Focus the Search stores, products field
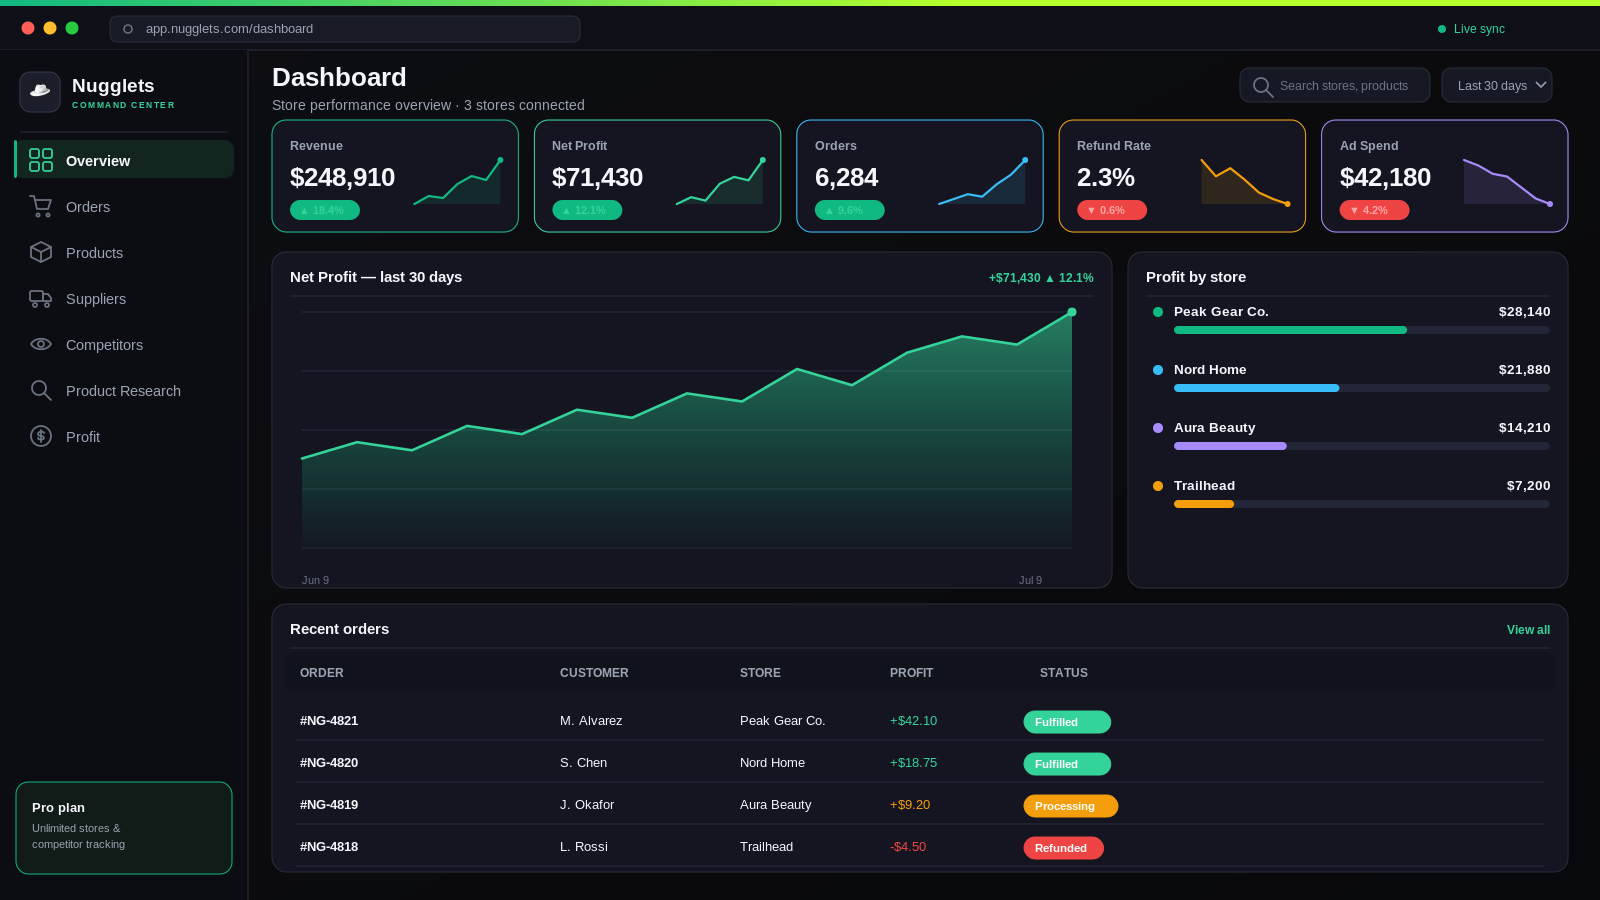Screen dimensions: 1600x900 click(1334, 85)
